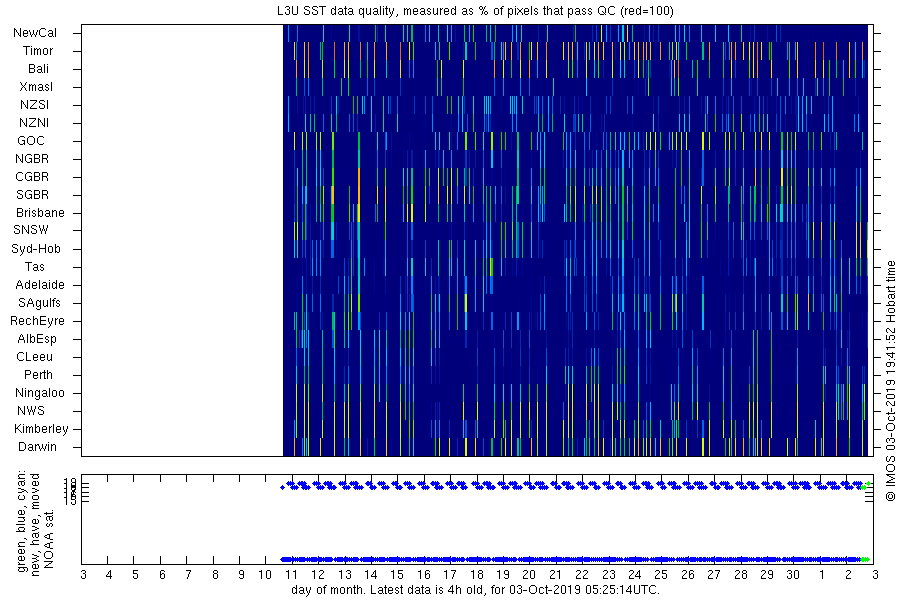Click the Kimberley region label
Image resolution: width=900 pixels, height=600 pixels.
[41, 429]
